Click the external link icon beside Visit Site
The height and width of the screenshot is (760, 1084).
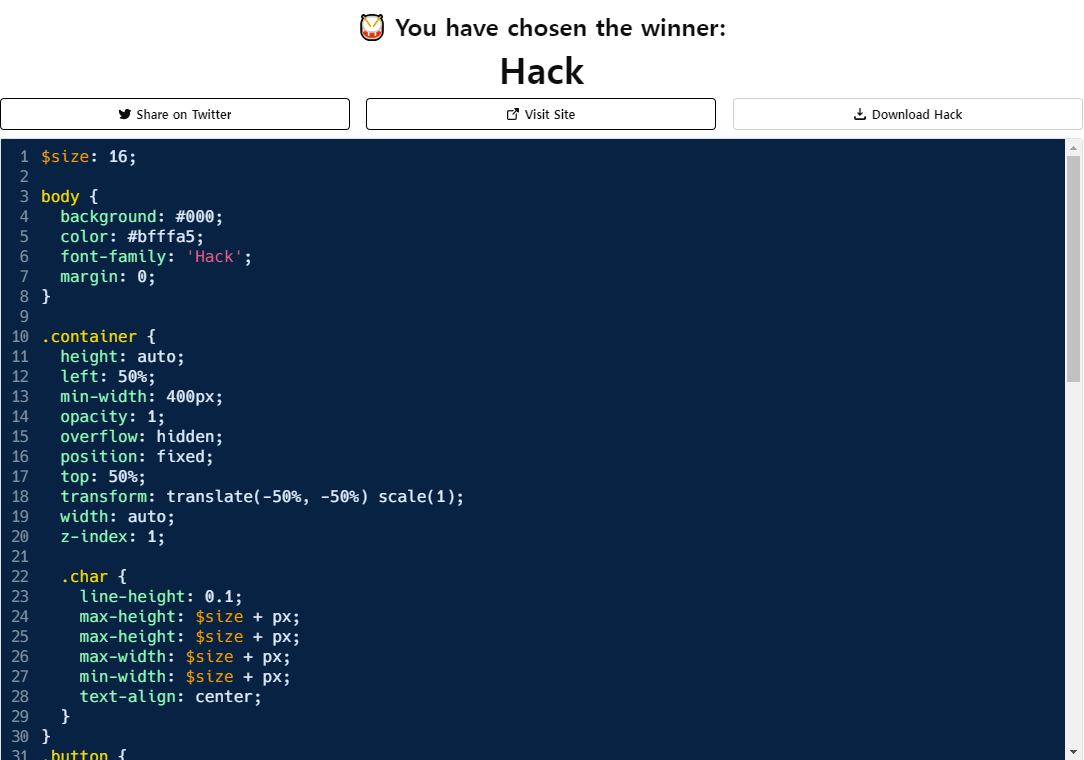[x=513, y=114]
